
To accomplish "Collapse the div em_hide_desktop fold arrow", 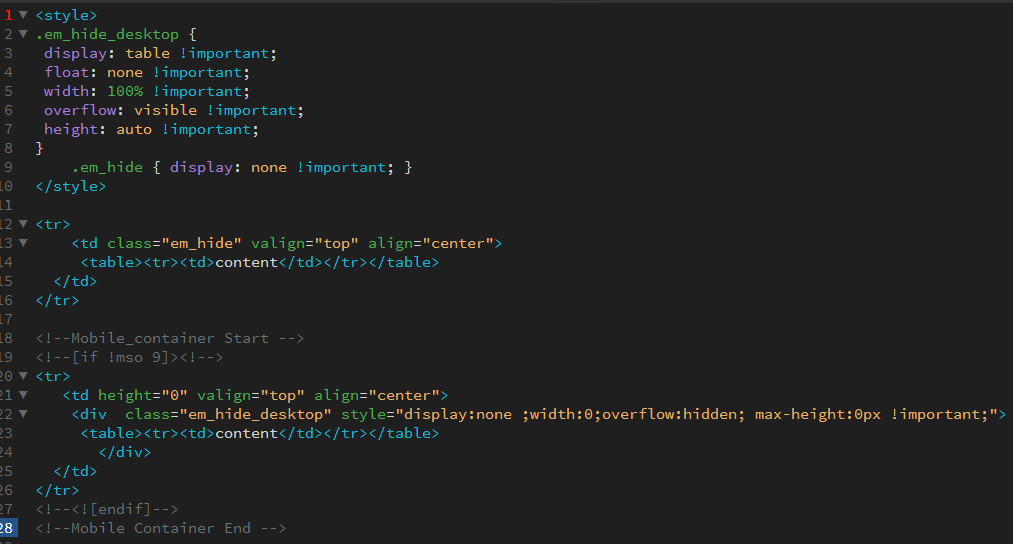I will click(23, 413).
